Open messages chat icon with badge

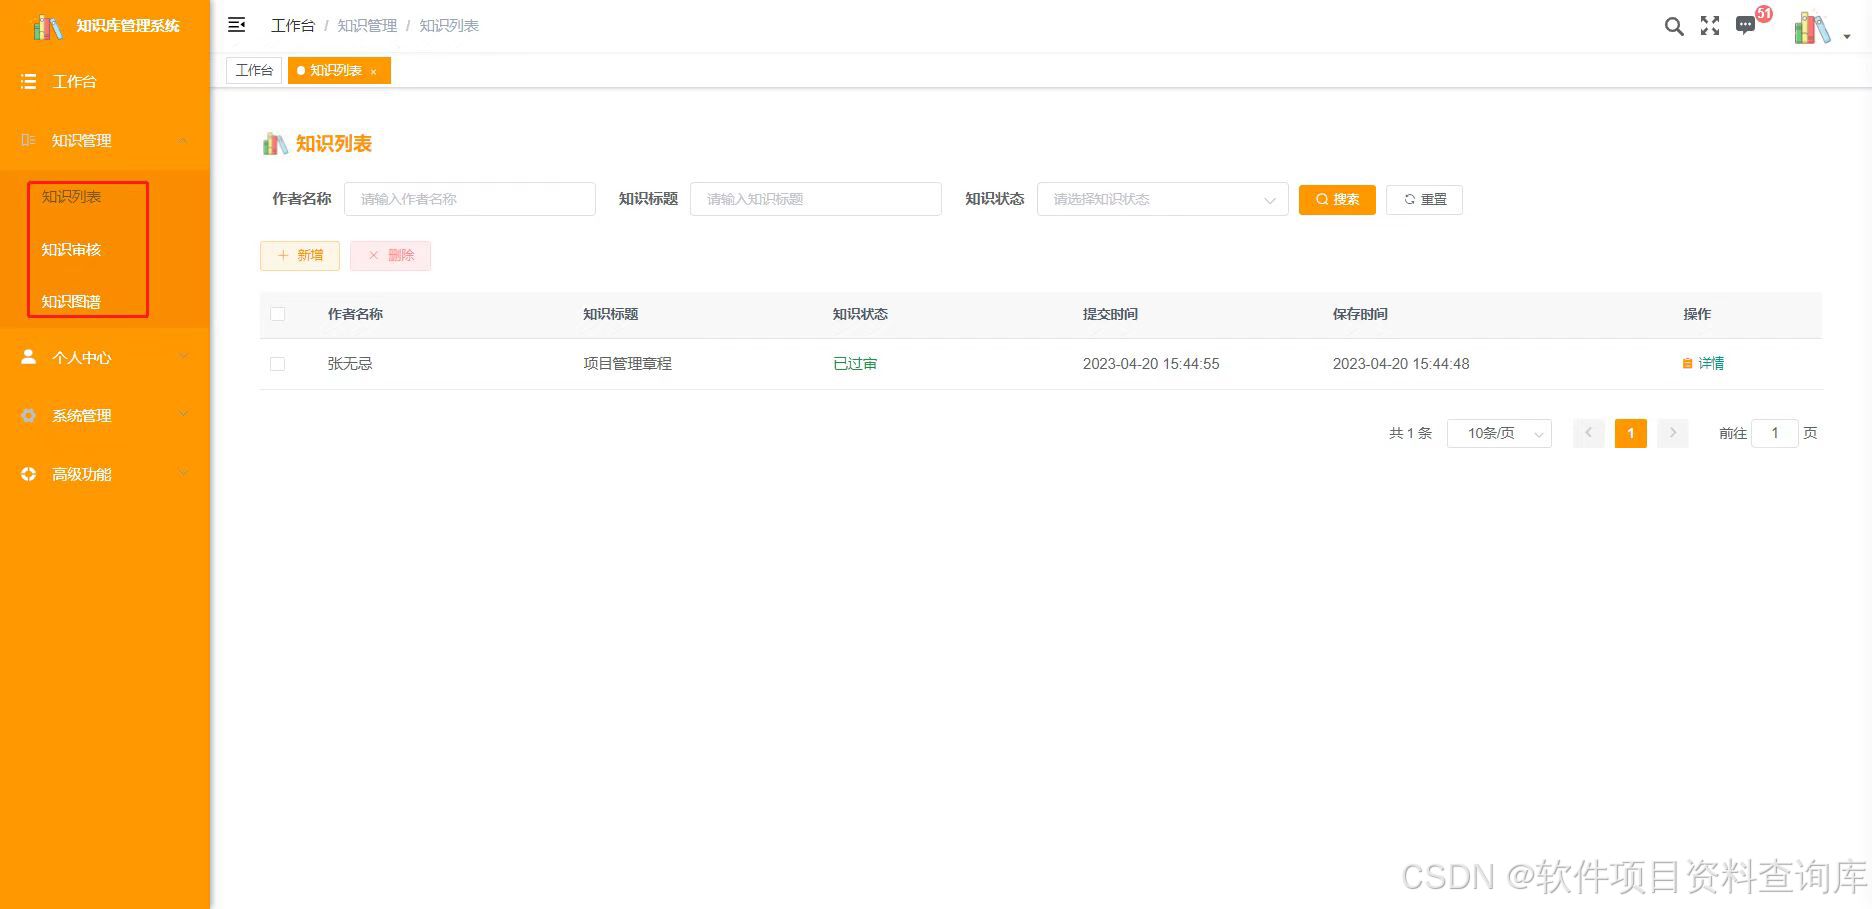pyautogui.click(x=1746, y=26)
